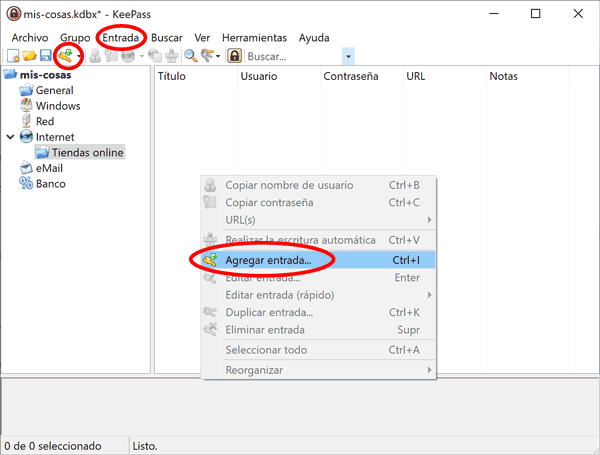Click the eMail envelope group icon
The height and width of the screenshot is (455, 600).
(26, 168)
